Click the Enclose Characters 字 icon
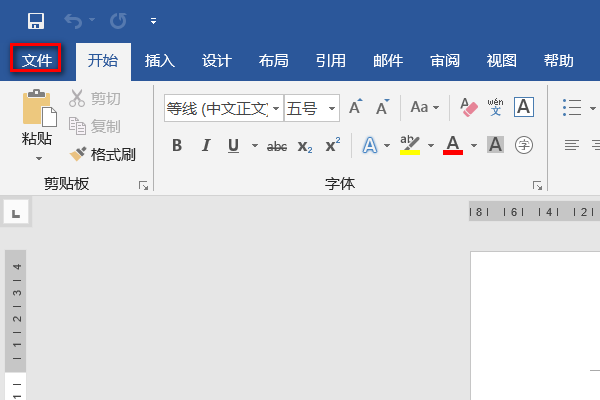Image resolution: width=600 pixels, height=400 pixels. (x=524, y=145)
